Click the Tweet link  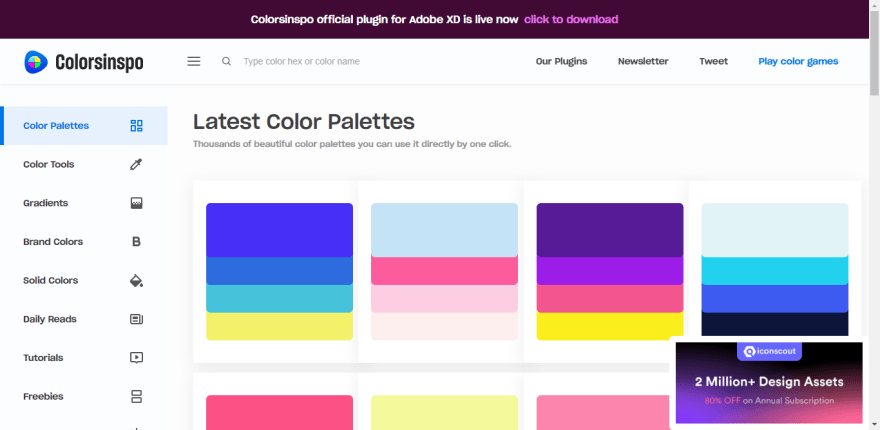pyautogui.click(x=713, y=61)
